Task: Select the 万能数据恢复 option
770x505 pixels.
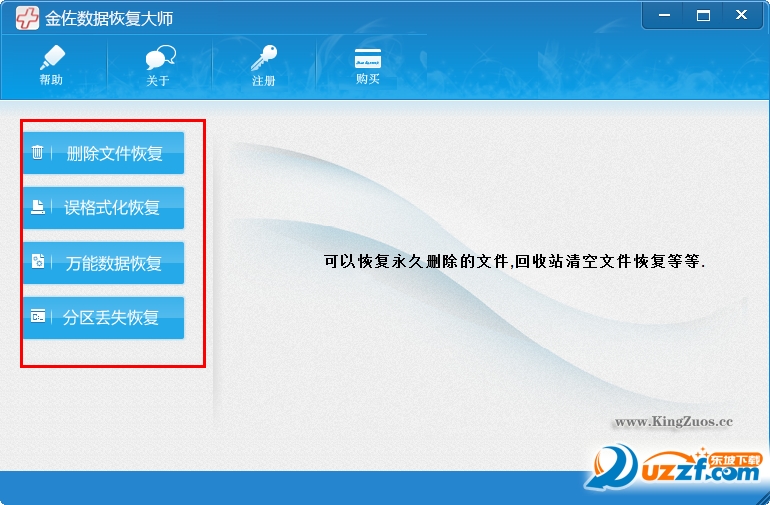Action: tap(114, 263)
